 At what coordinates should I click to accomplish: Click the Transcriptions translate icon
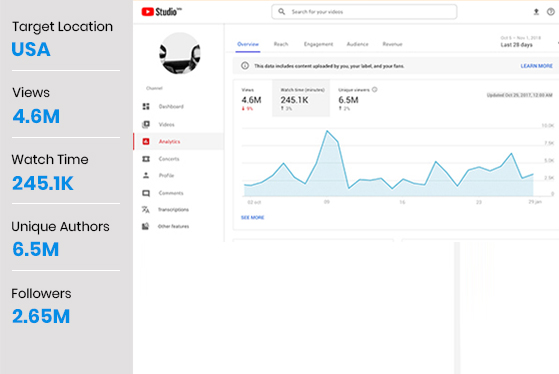point(145,209)
